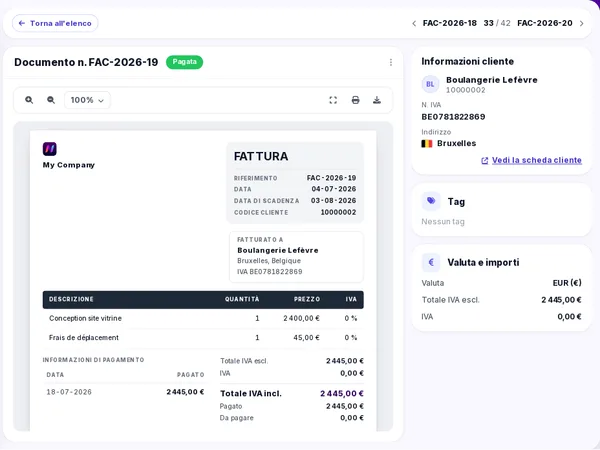Select the Totale IVA incl. amount
Viewport: 600px width, 450px height.
pyautogui.click(x=342, y=393)
